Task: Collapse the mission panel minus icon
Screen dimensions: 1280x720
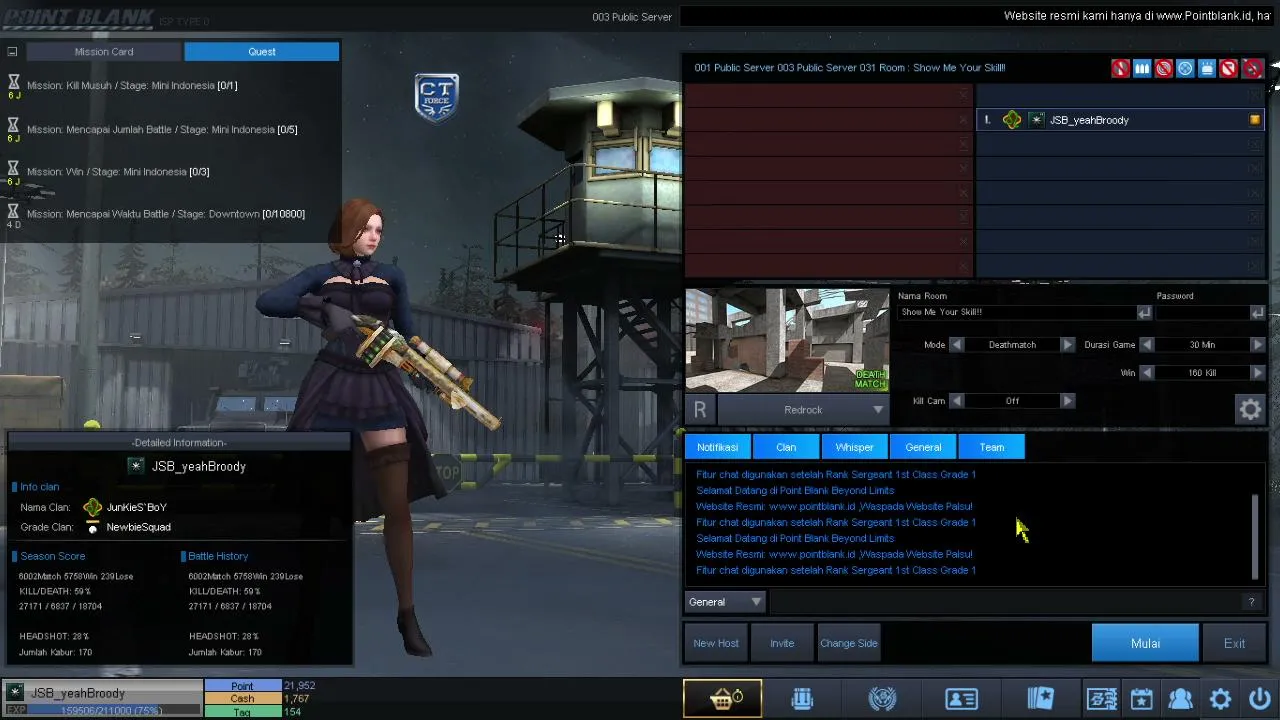Action: point(12,52)
